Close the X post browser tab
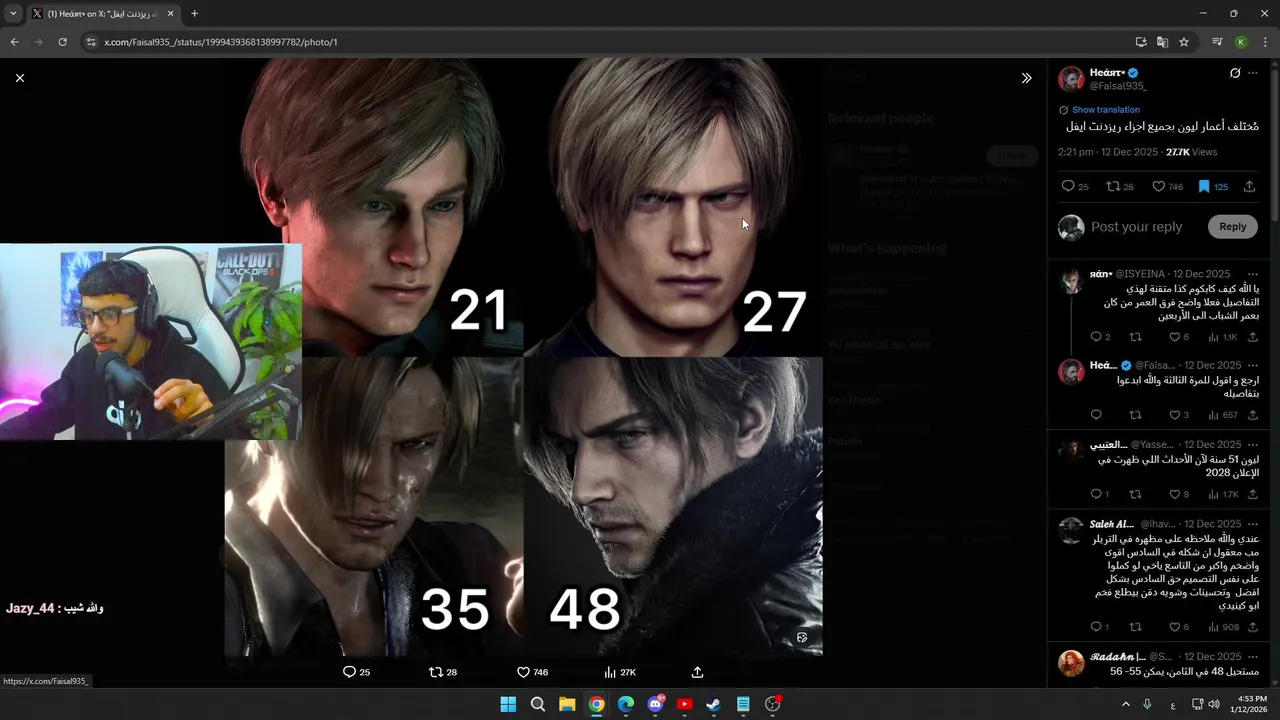Image resolution: width=1280 pixels, height=720 pixels. [x=170, y=14]
